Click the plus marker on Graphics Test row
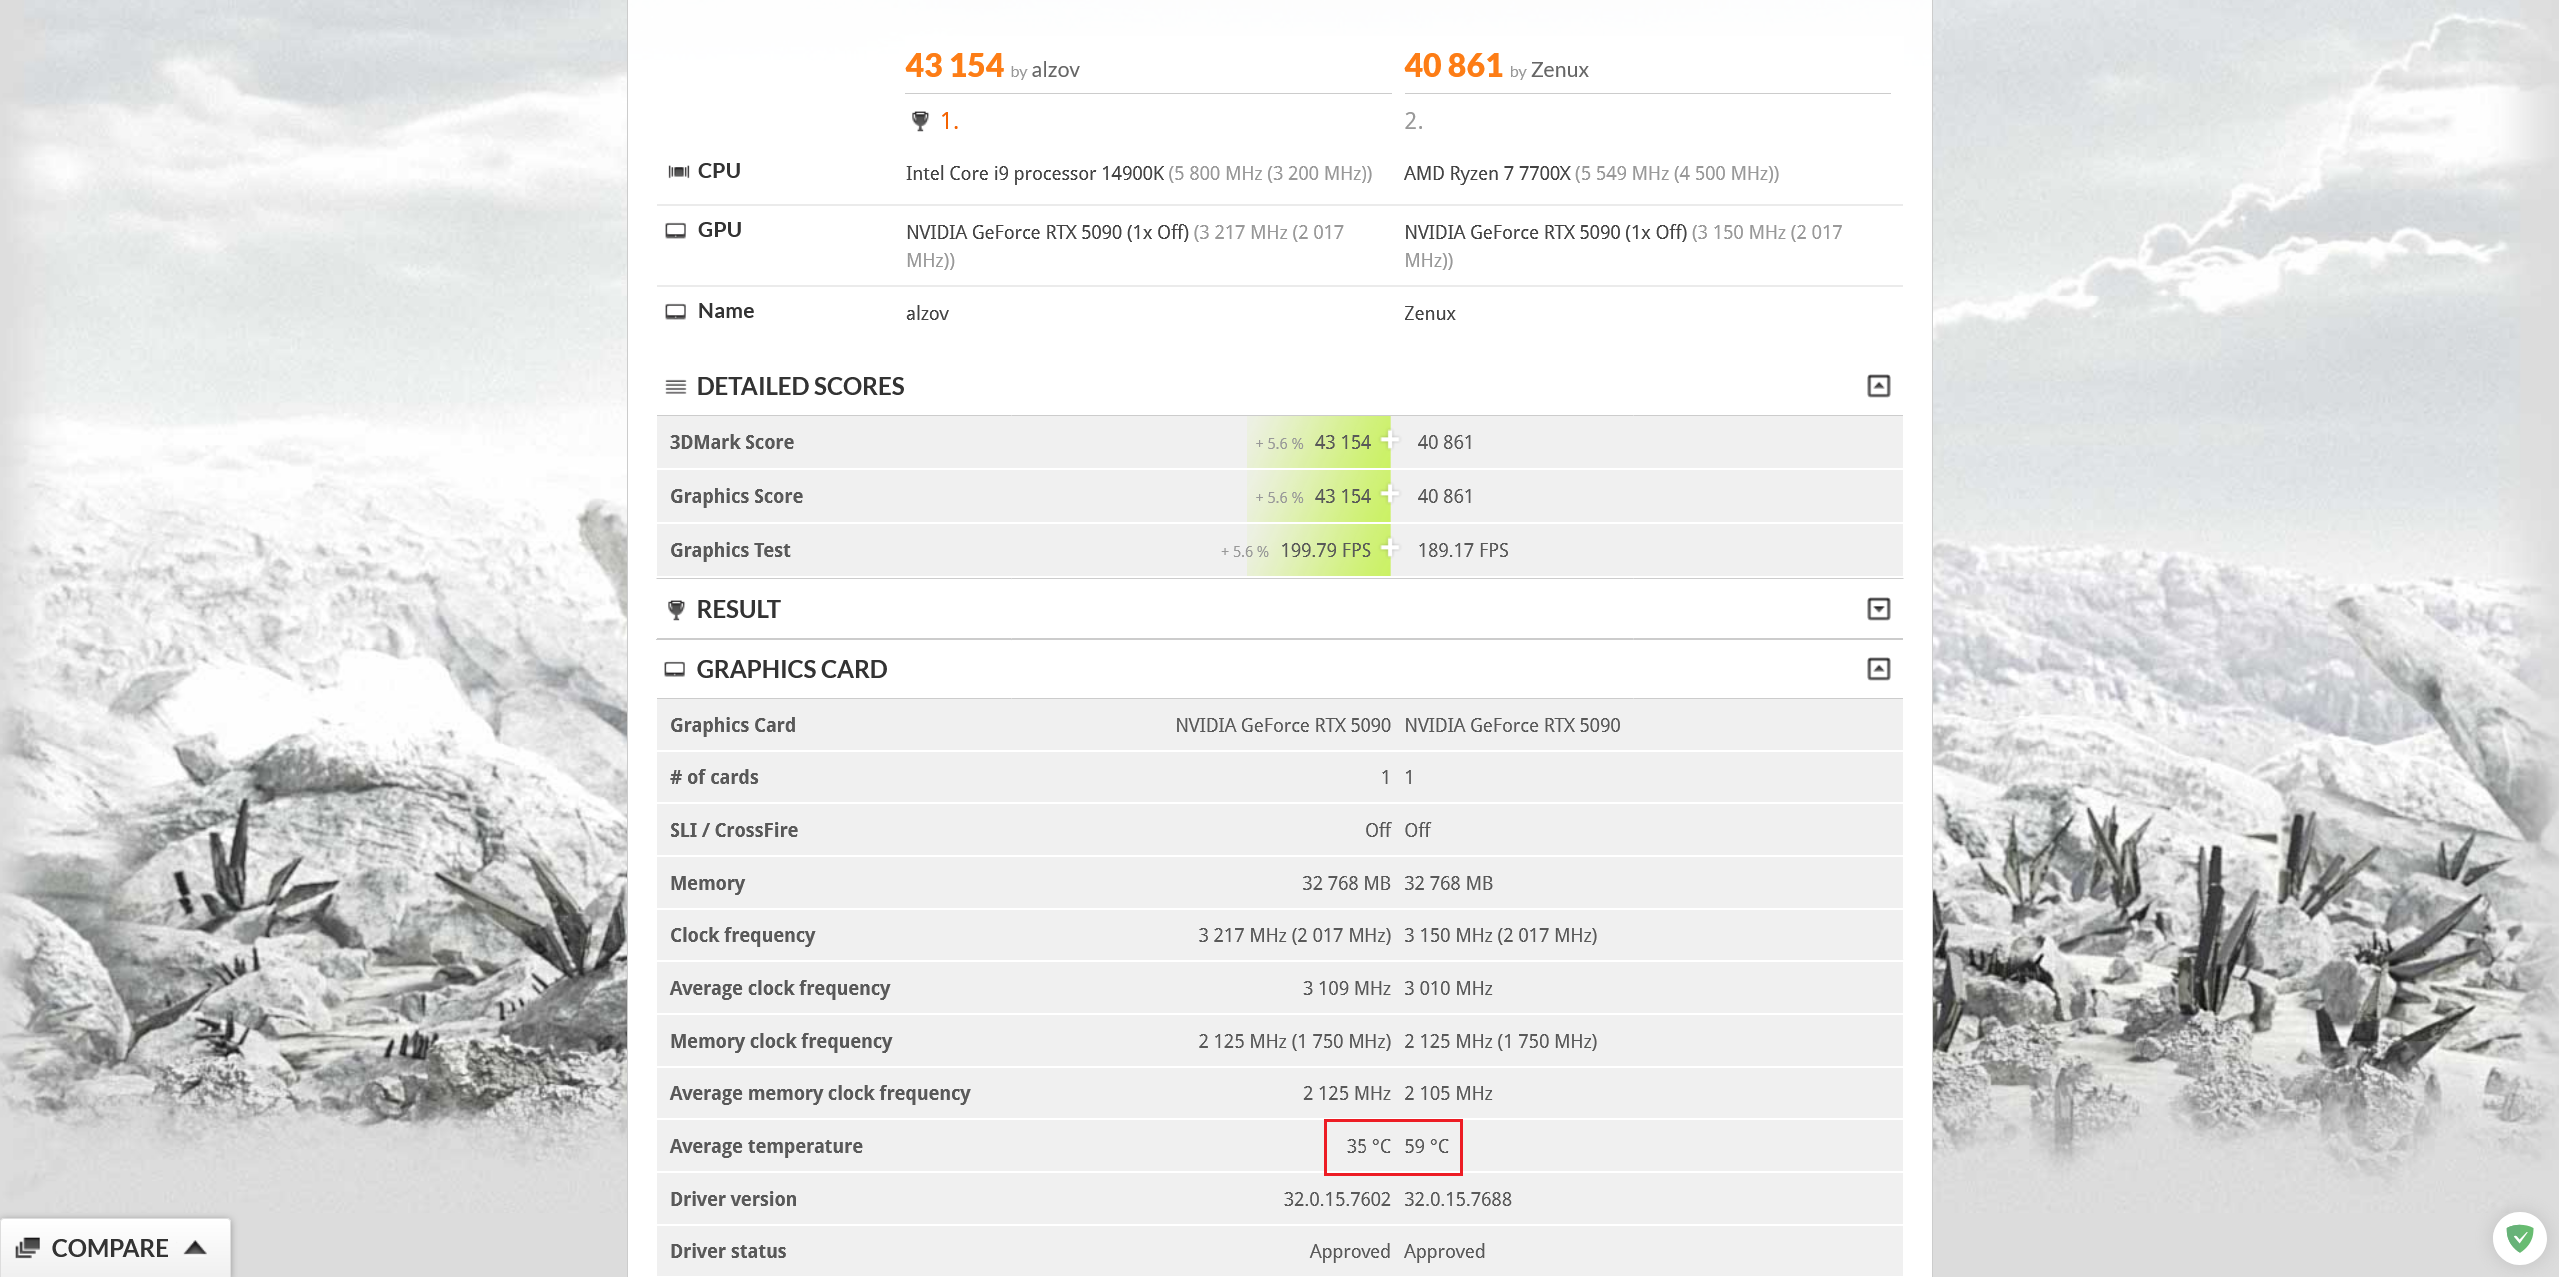Image resolution: width=2560 pixels, height=1277 pixels. [1390, 547]
